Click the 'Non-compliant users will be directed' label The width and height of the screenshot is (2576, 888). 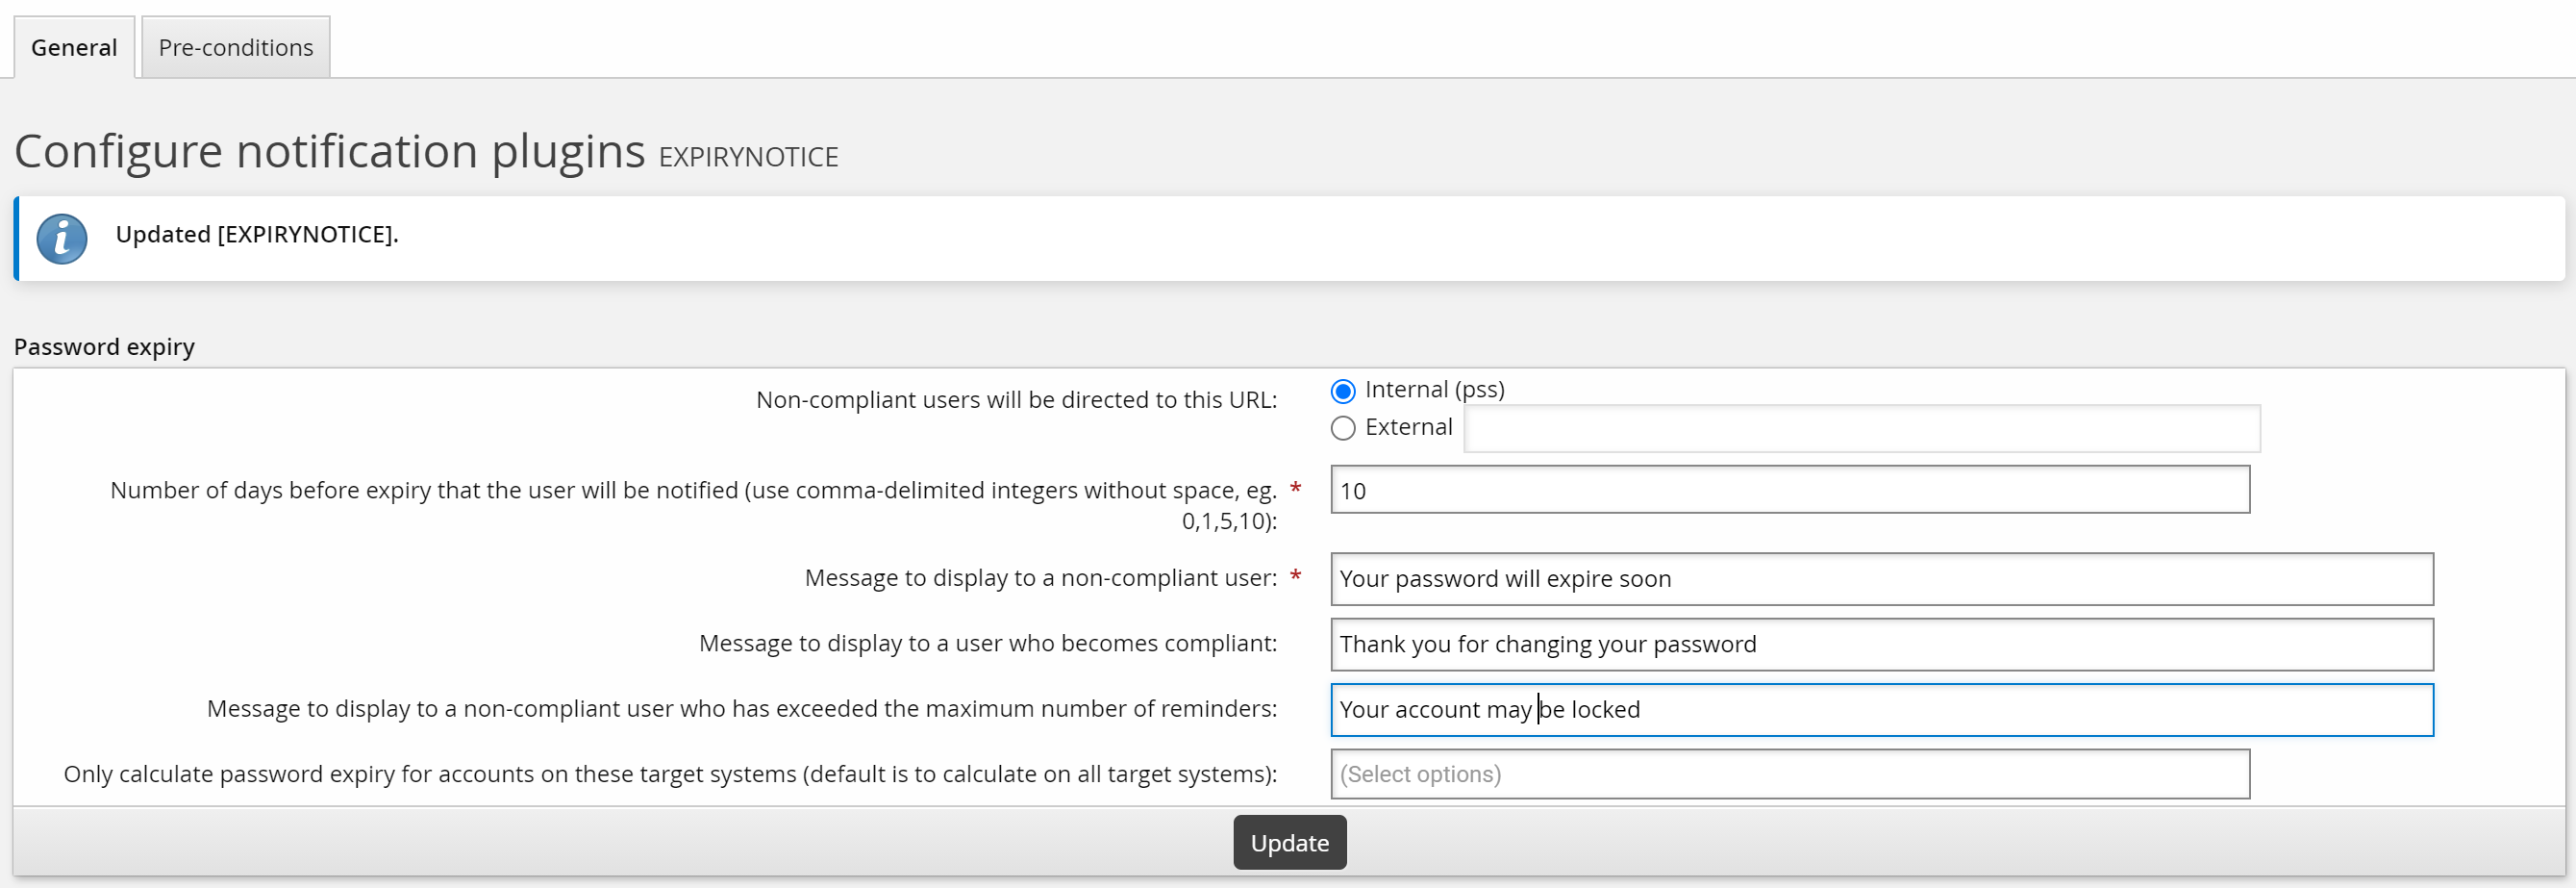(1016, 400)
